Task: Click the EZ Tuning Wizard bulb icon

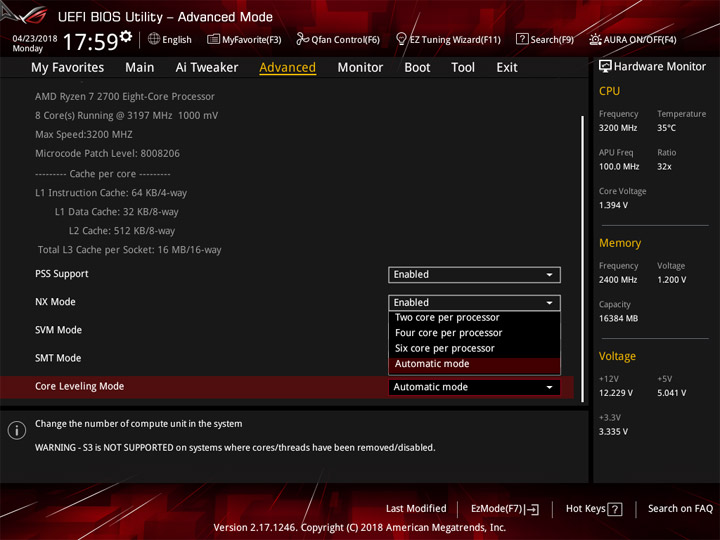Action: (x=401, y=39)
